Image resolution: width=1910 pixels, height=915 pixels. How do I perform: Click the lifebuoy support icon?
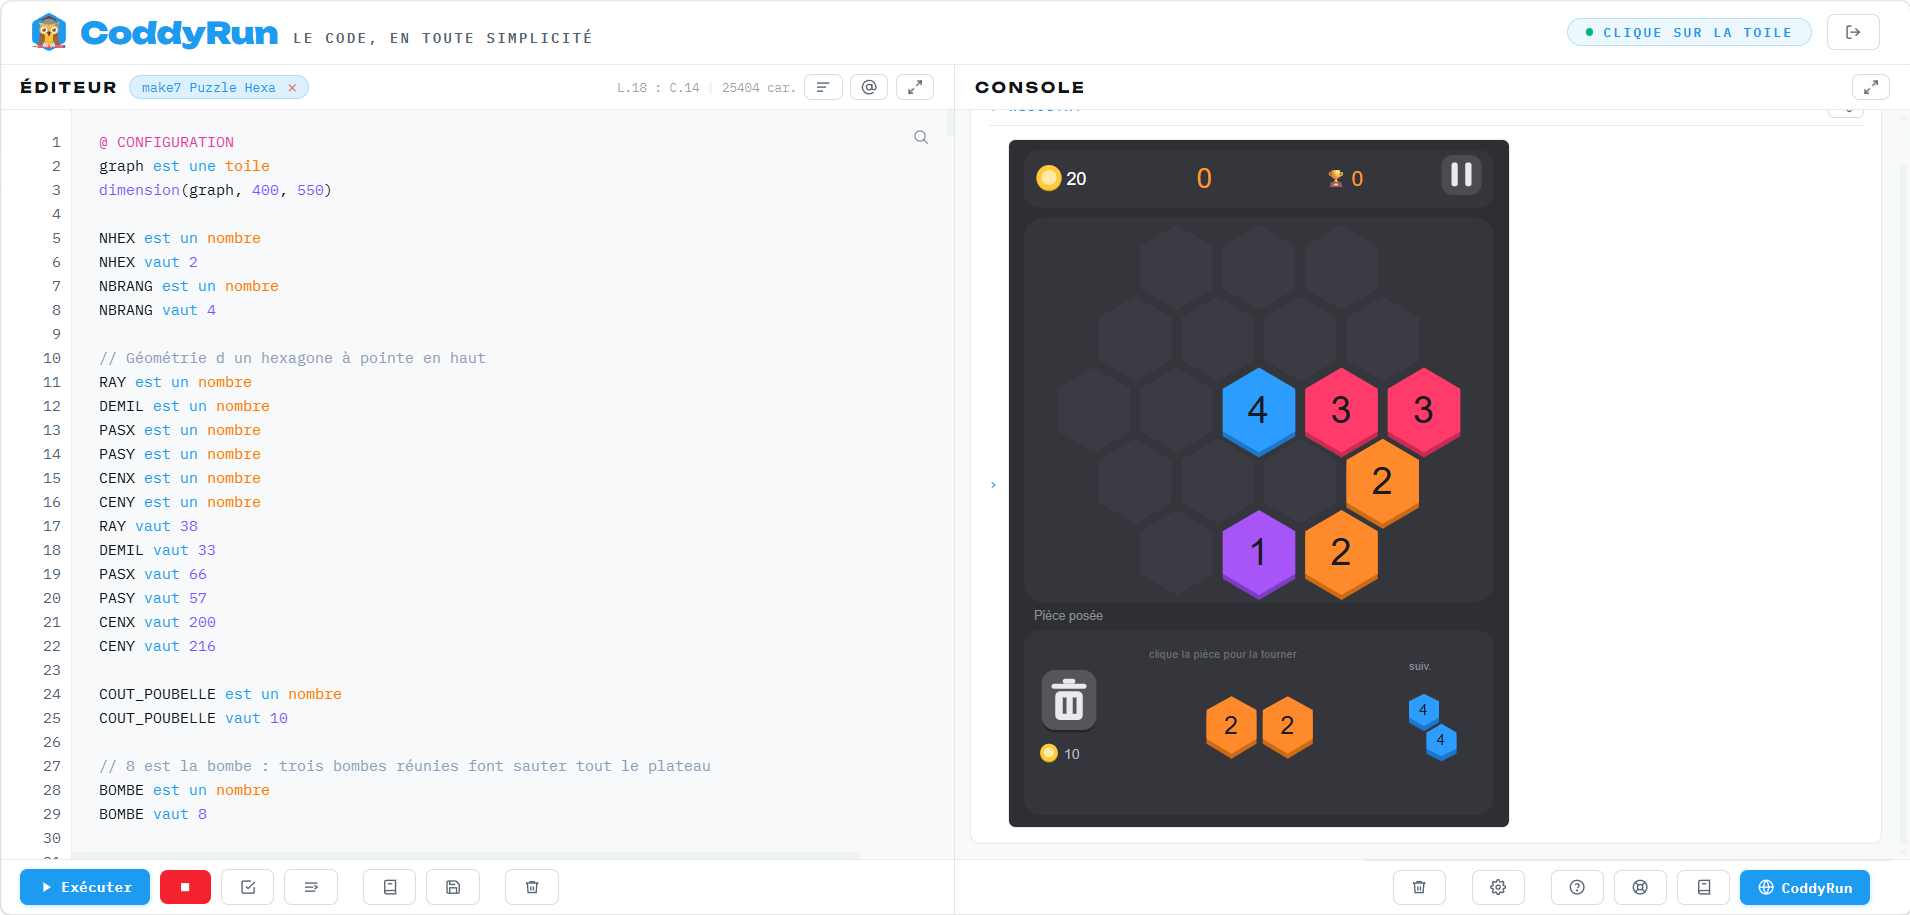[1640, 887]
